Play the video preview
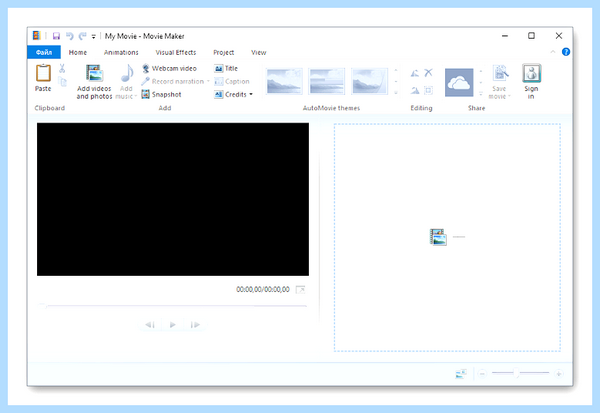This screenshot has height=413, width=600. (x=173, y=325)
